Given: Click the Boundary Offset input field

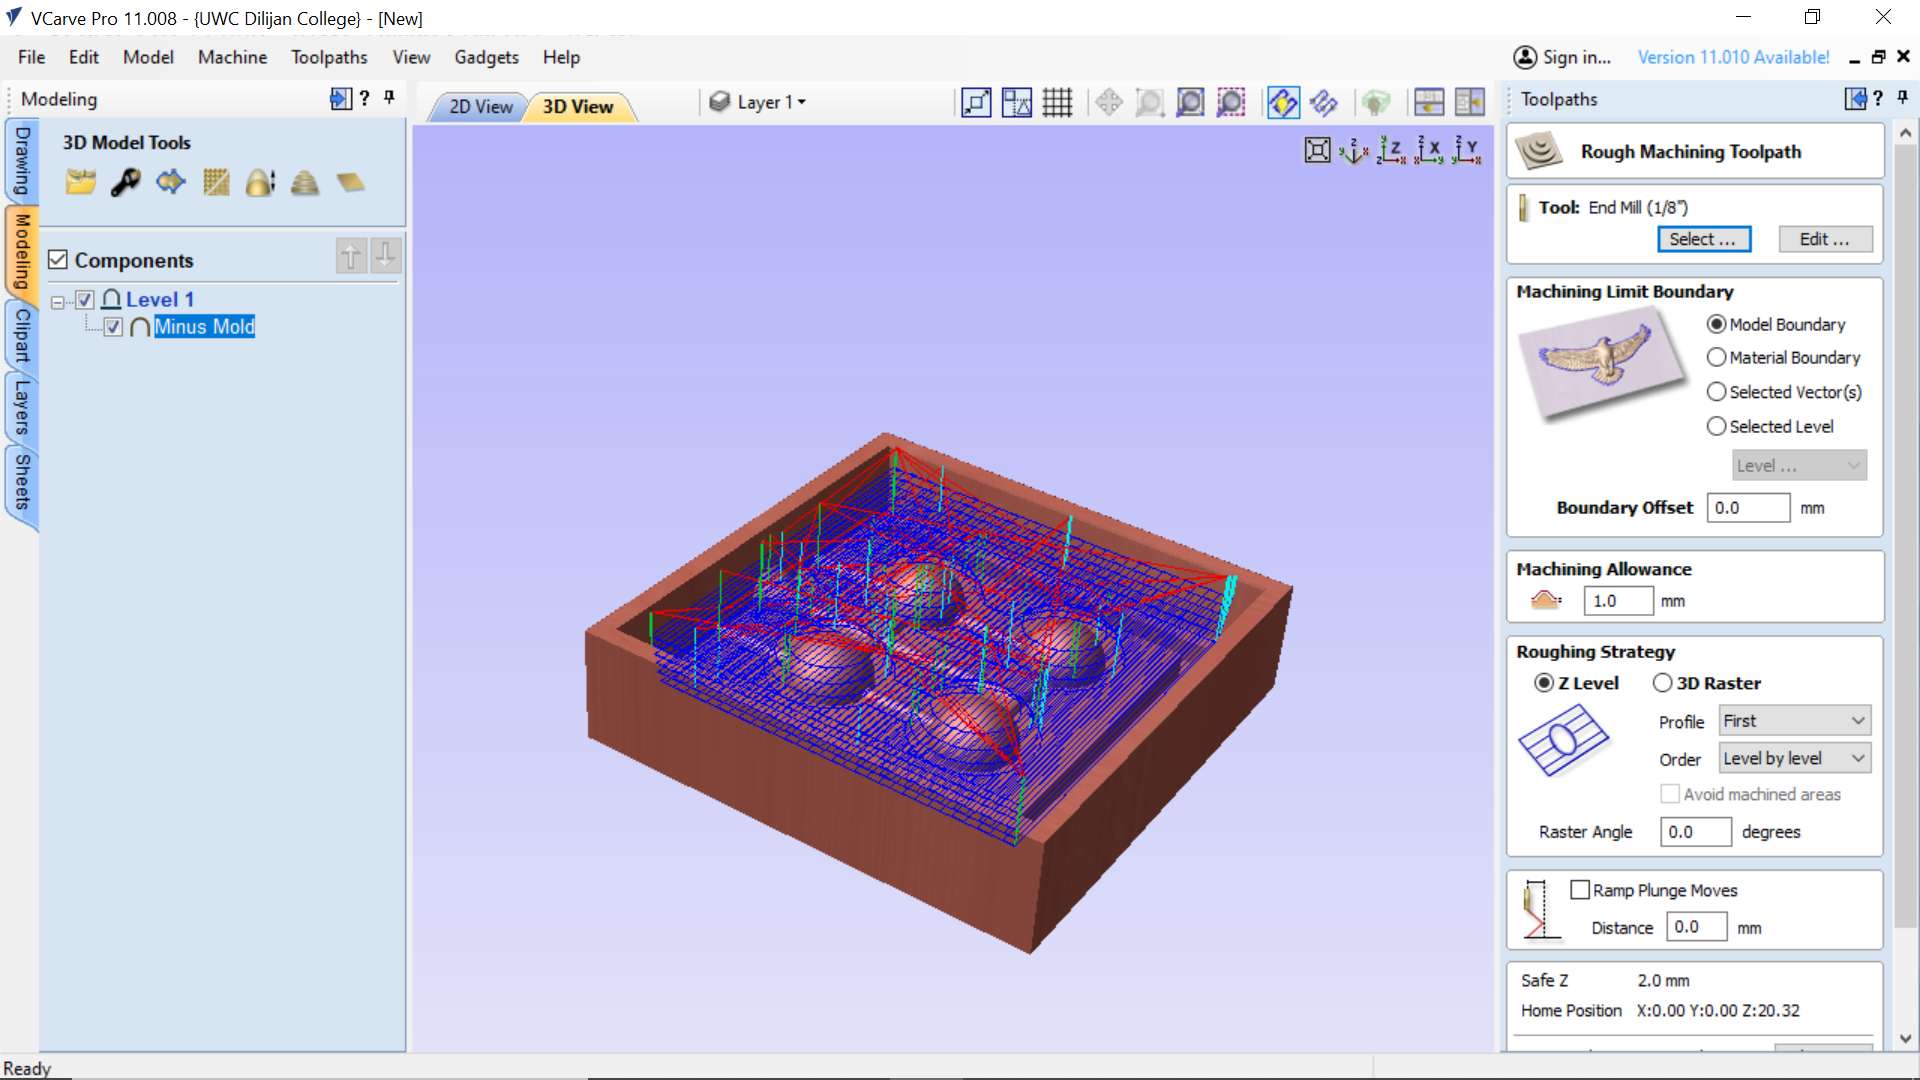Looking at the screenshot, I should [1747, 508].
